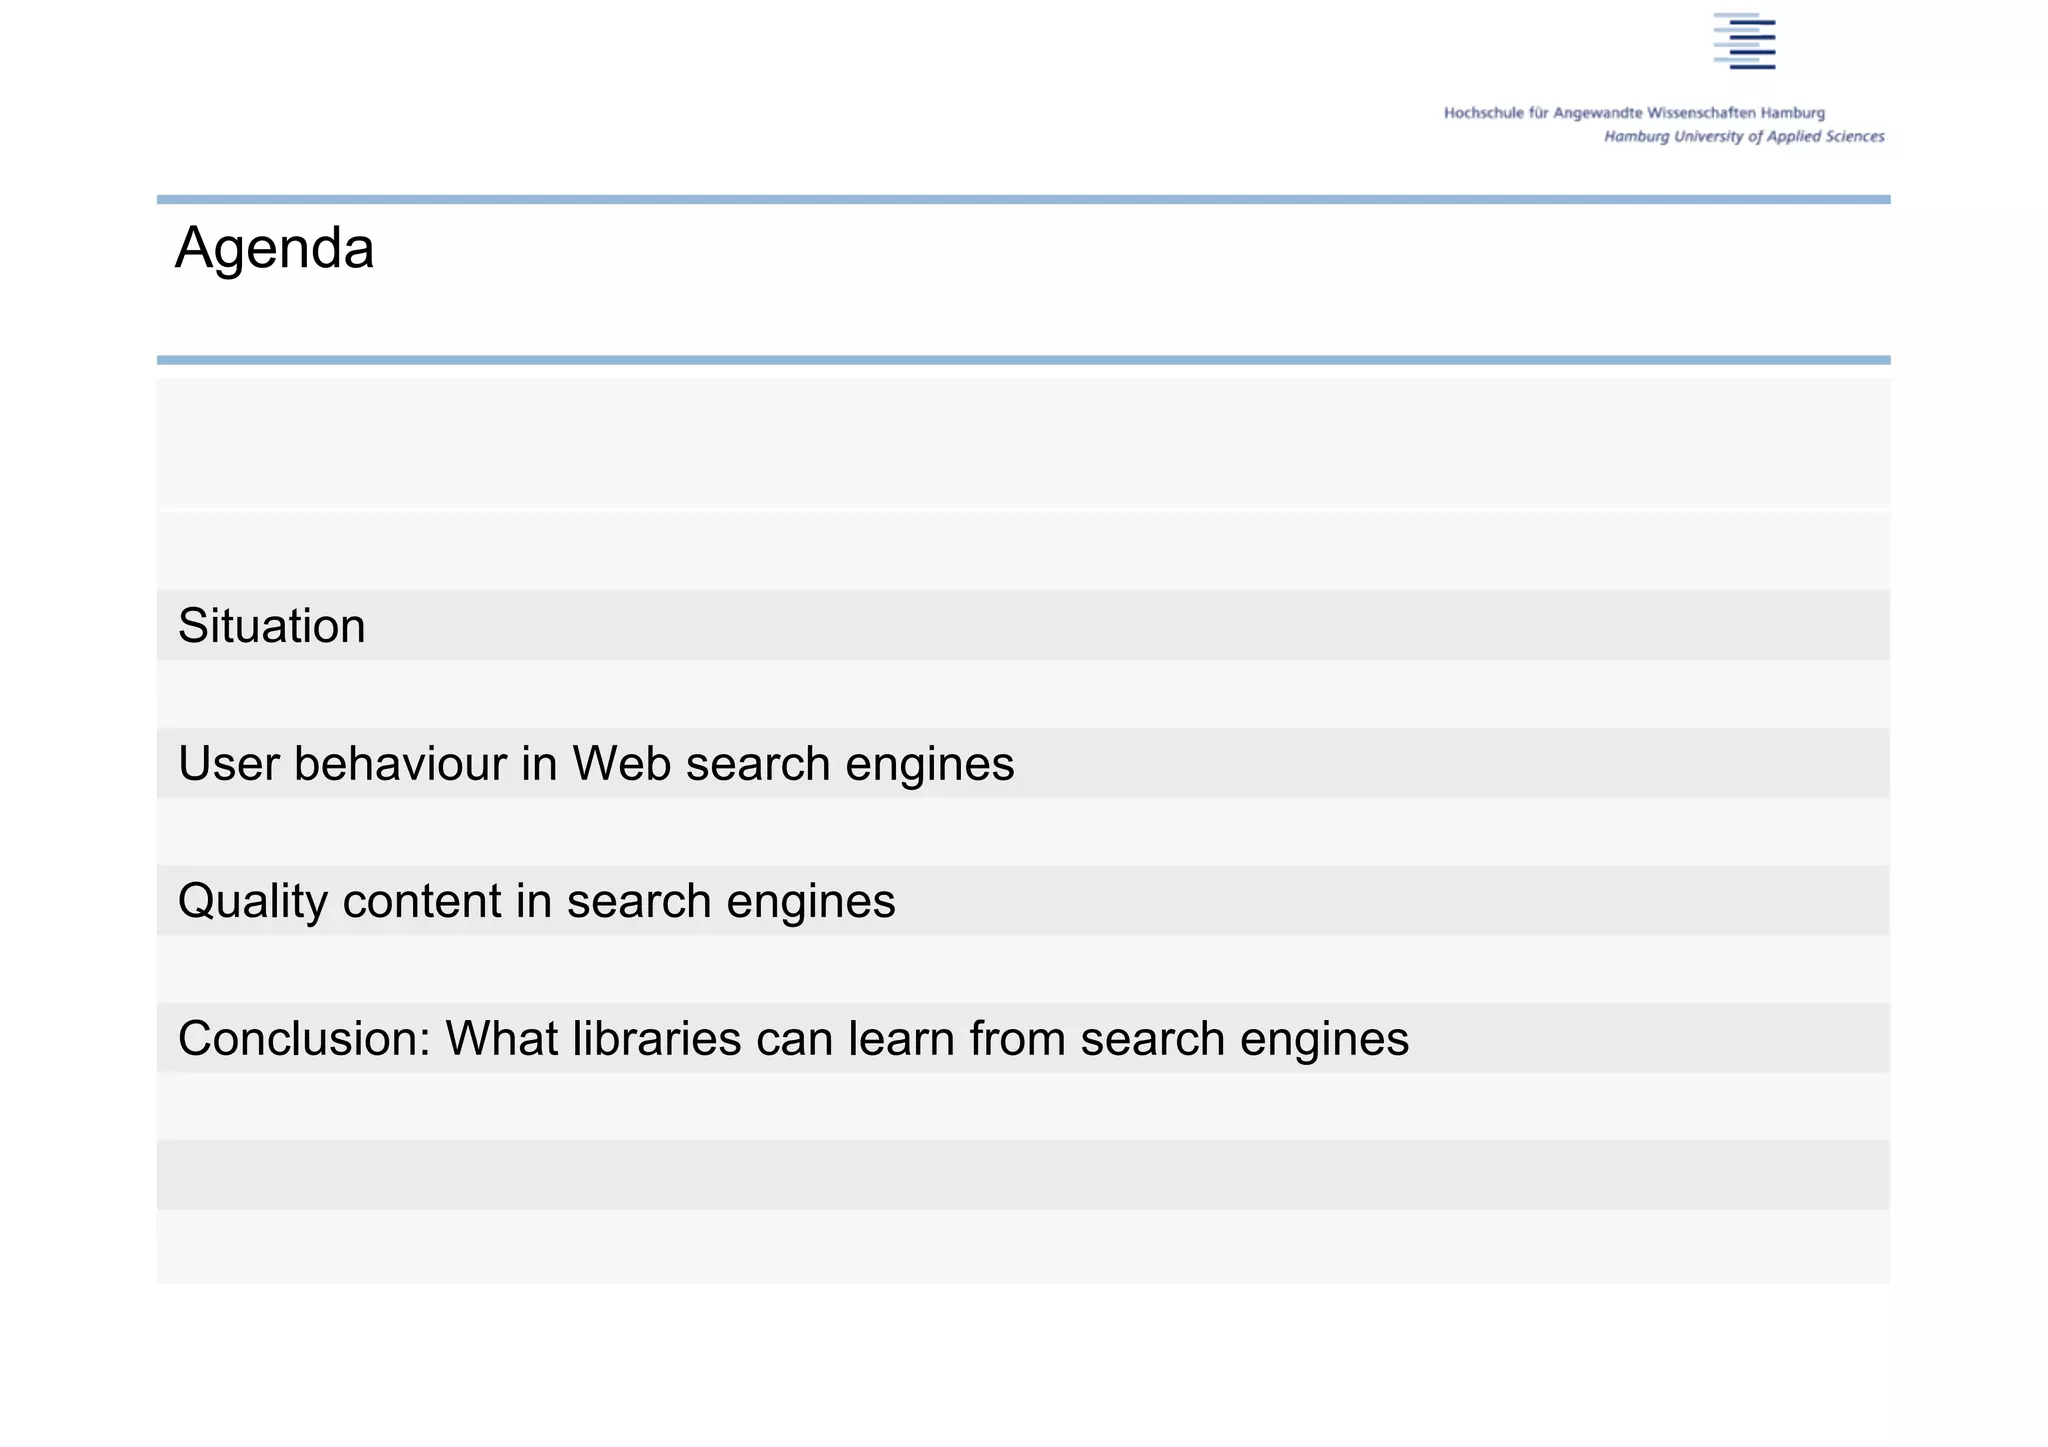Click the blue divider line below Agenda title
Image resolution: width=2048 pixels, height=1447 pixels.
1023,360
